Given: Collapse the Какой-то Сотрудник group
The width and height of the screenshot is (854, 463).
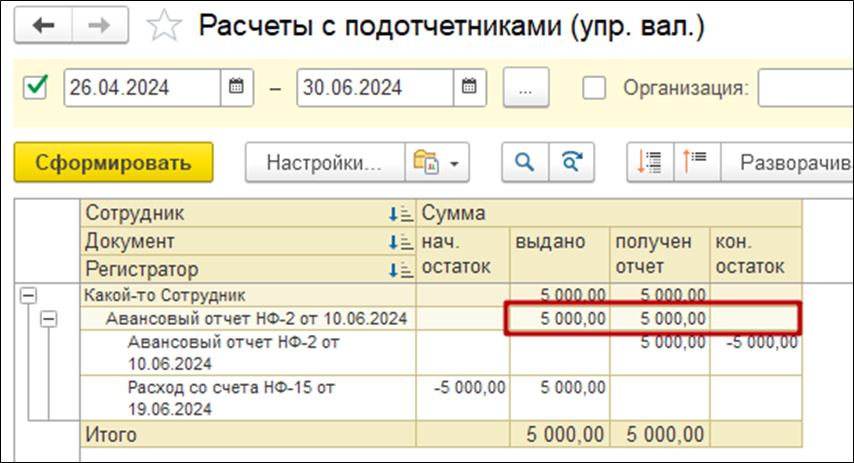Looking at the screenshot, I should (28, 295).
